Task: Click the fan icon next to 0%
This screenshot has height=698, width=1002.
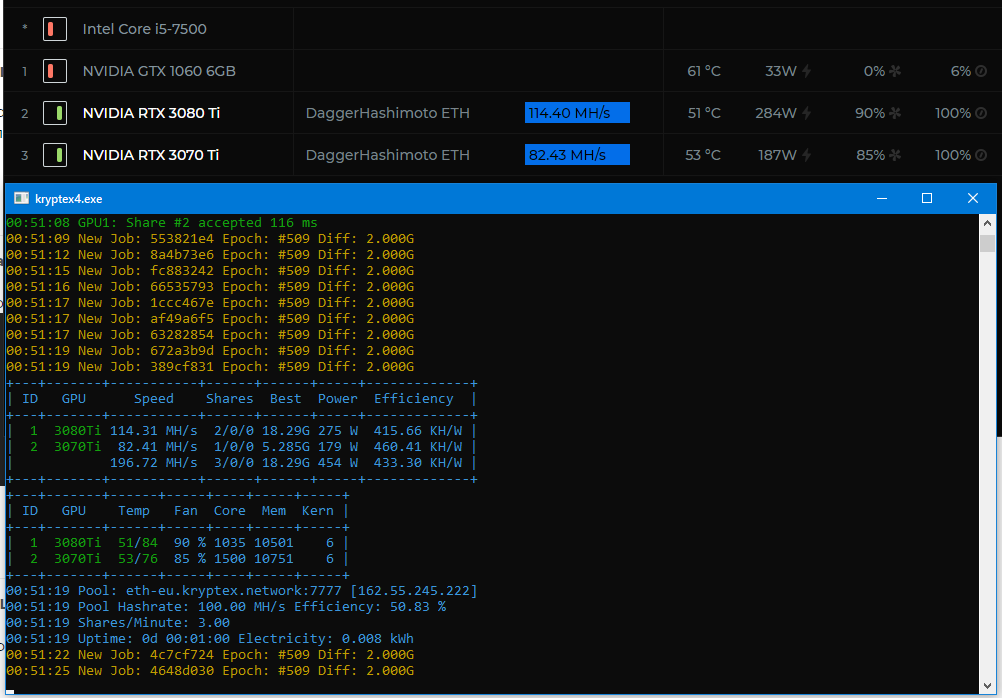Action: [x=895, y=71]
